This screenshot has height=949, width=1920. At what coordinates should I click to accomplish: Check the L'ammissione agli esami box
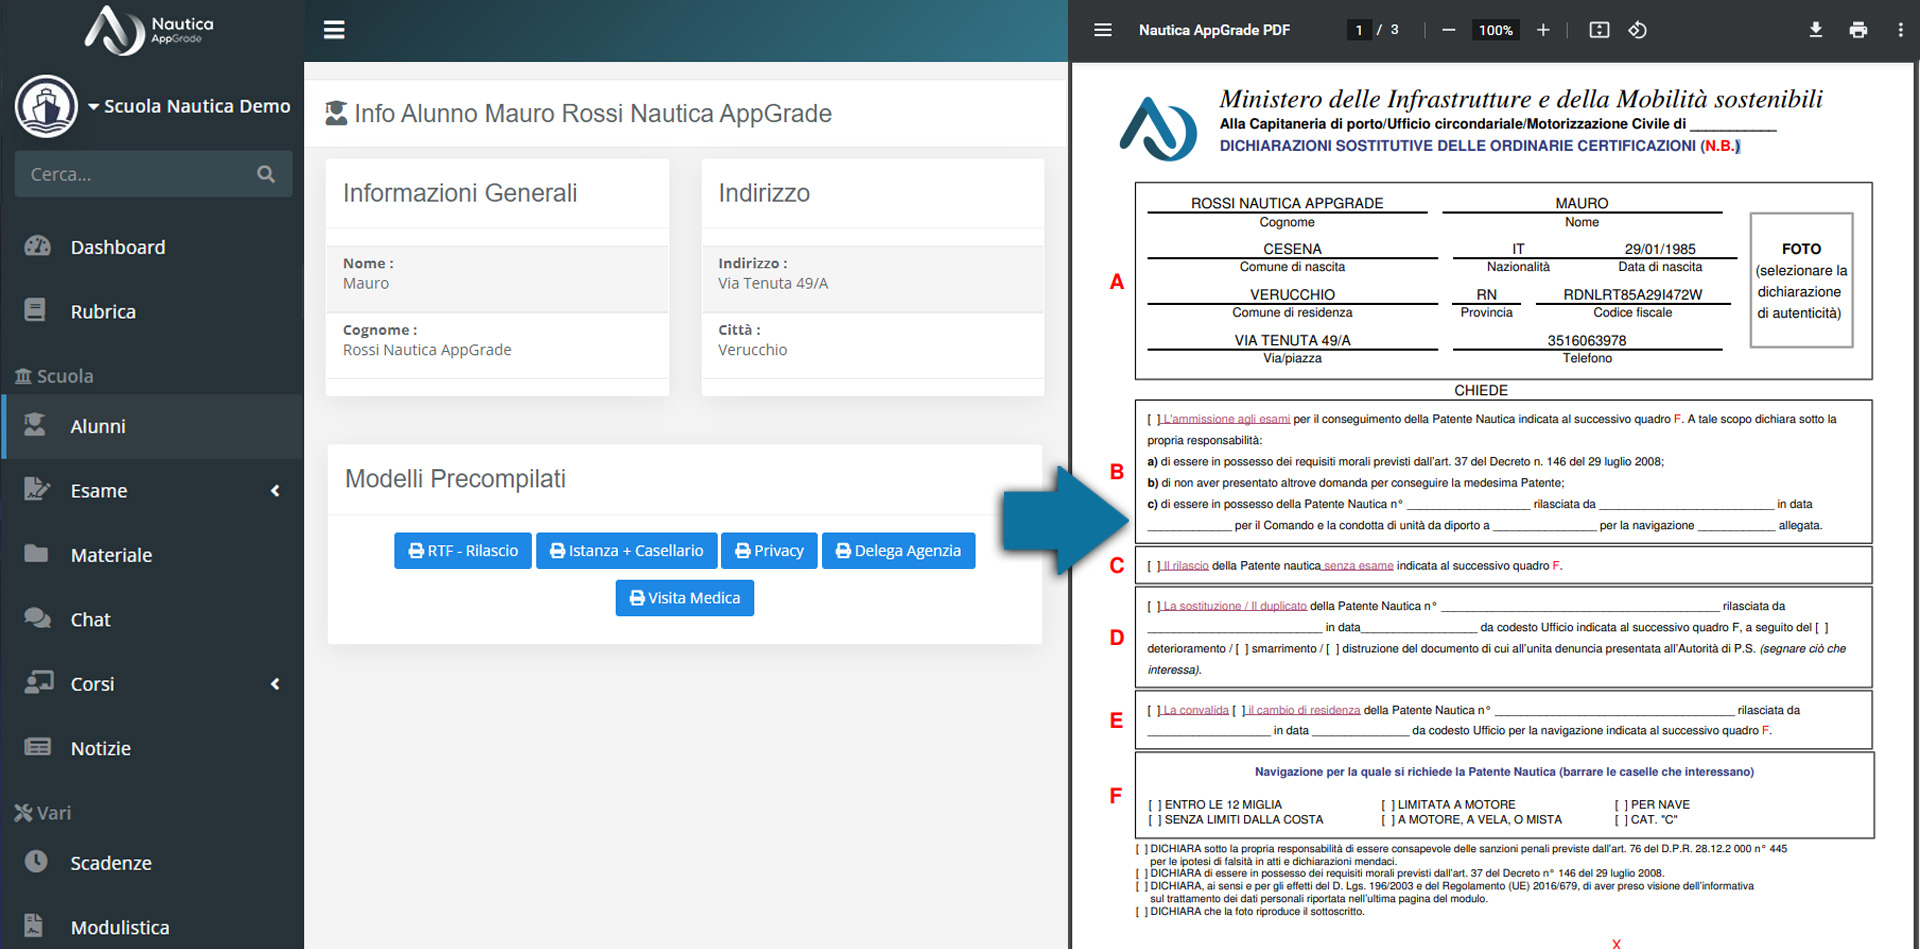[1154, 419]
